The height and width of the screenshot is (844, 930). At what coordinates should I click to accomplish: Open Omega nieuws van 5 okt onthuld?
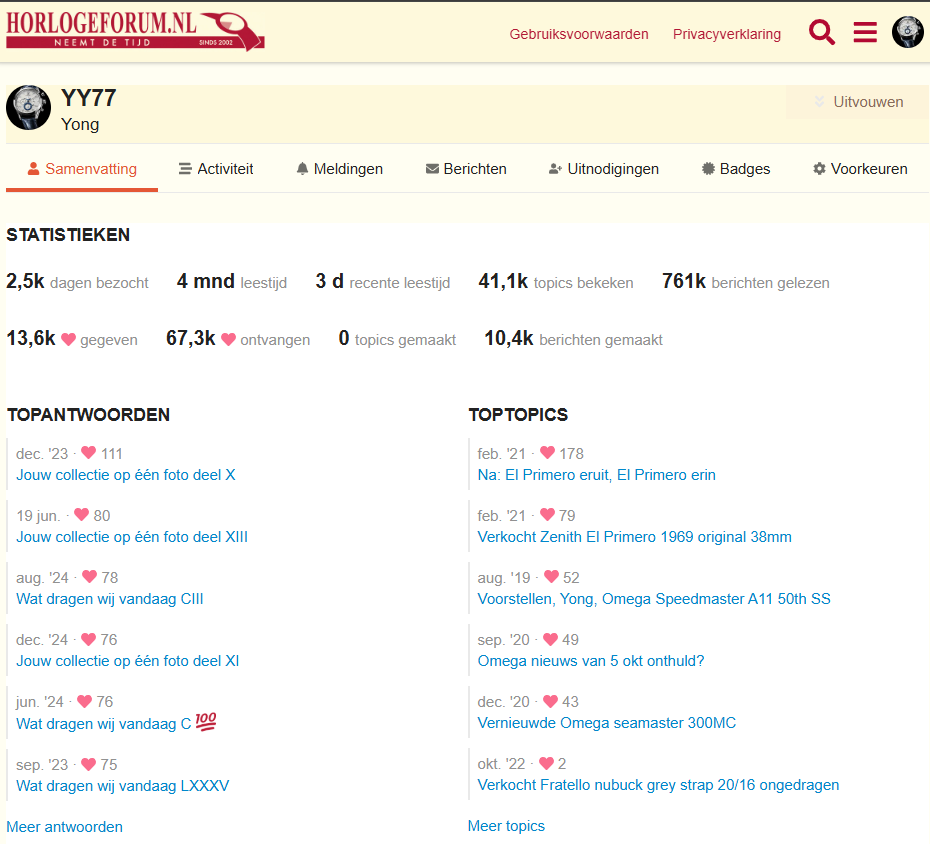tap(591, 661)
